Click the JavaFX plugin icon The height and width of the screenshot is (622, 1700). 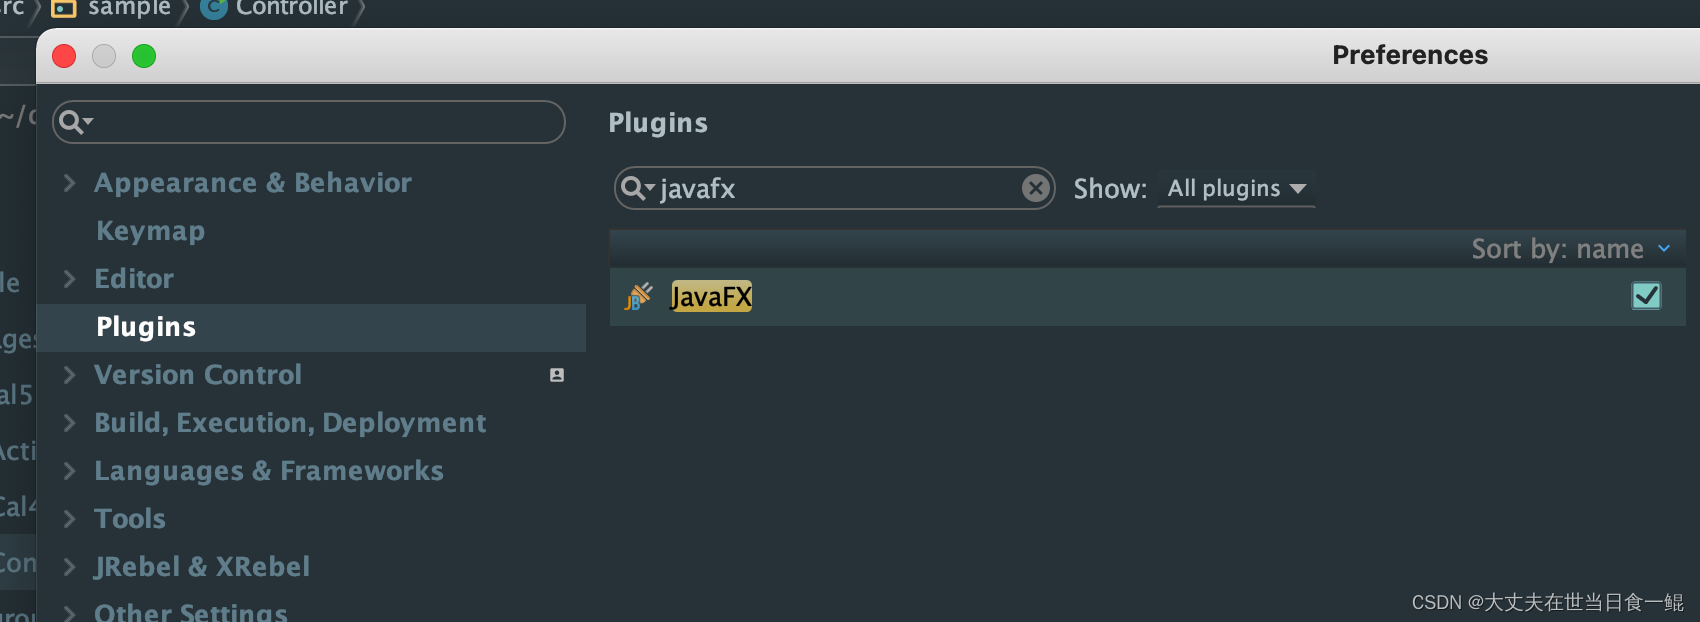638,297
